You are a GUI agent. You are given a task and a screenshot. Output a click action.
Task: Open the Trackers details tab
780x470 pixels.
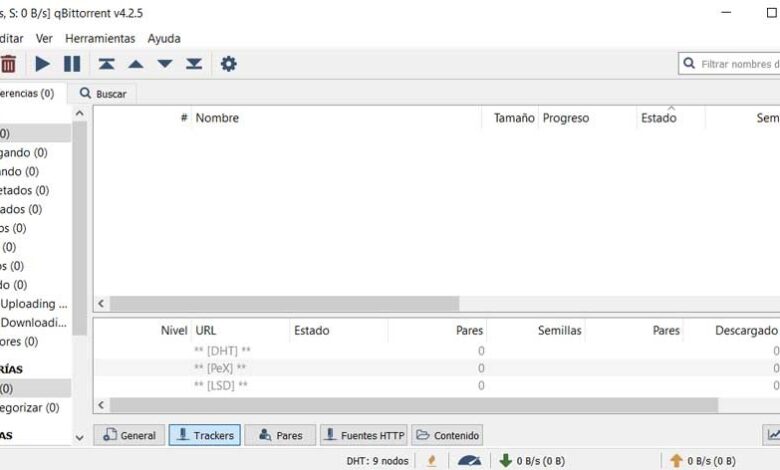tap(205, 435)
